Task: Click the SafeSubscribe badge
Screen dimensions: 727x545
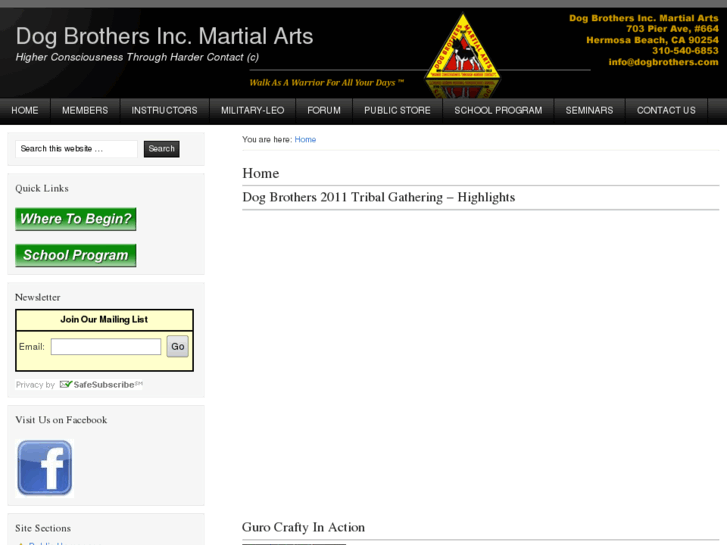Action: click(x=102, y=385)
